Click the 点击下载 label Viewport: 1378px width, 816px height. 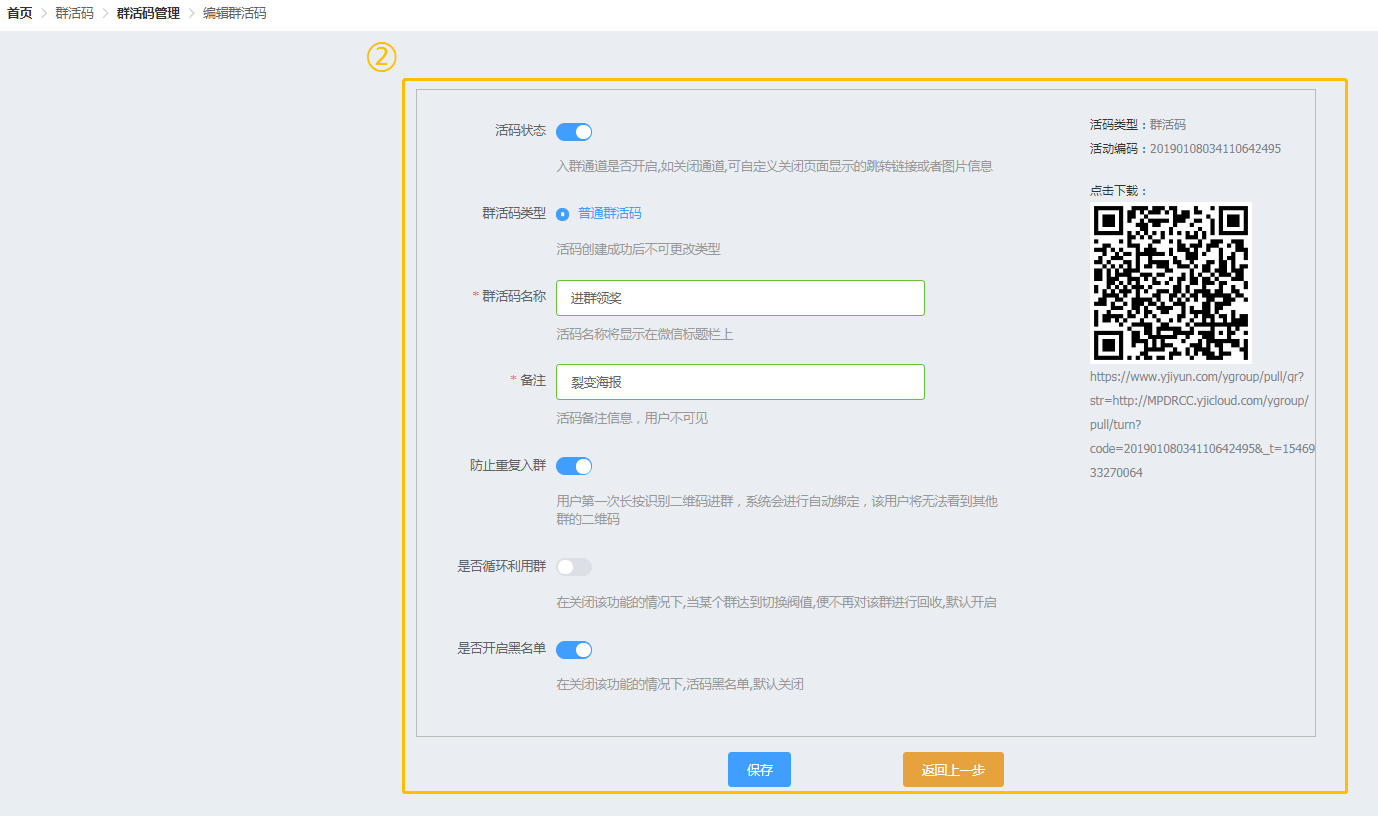click(x=1119, y=190)
